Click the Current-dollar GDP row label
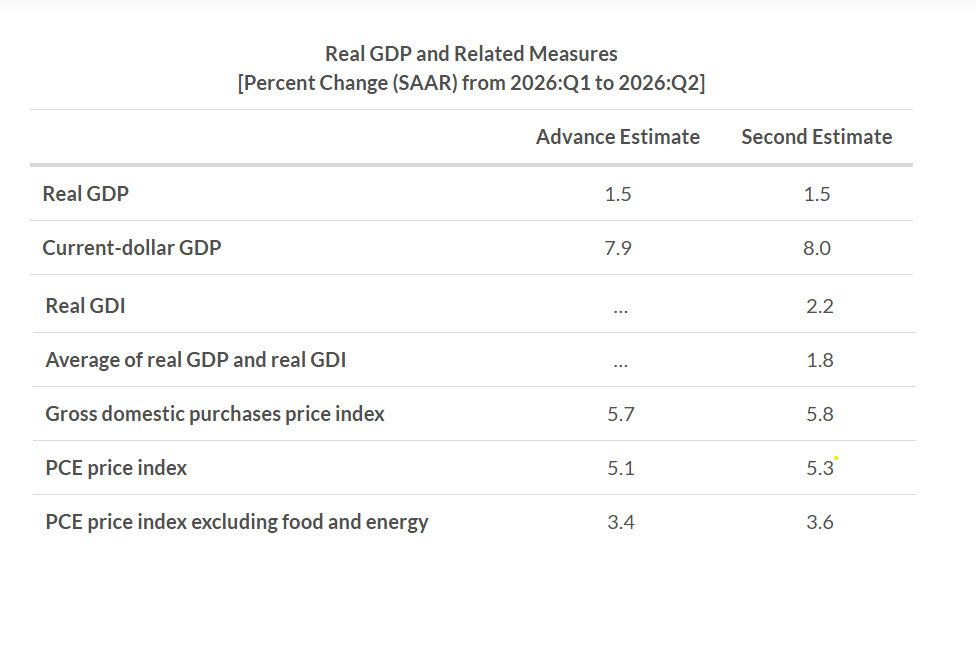 (132, 248)
